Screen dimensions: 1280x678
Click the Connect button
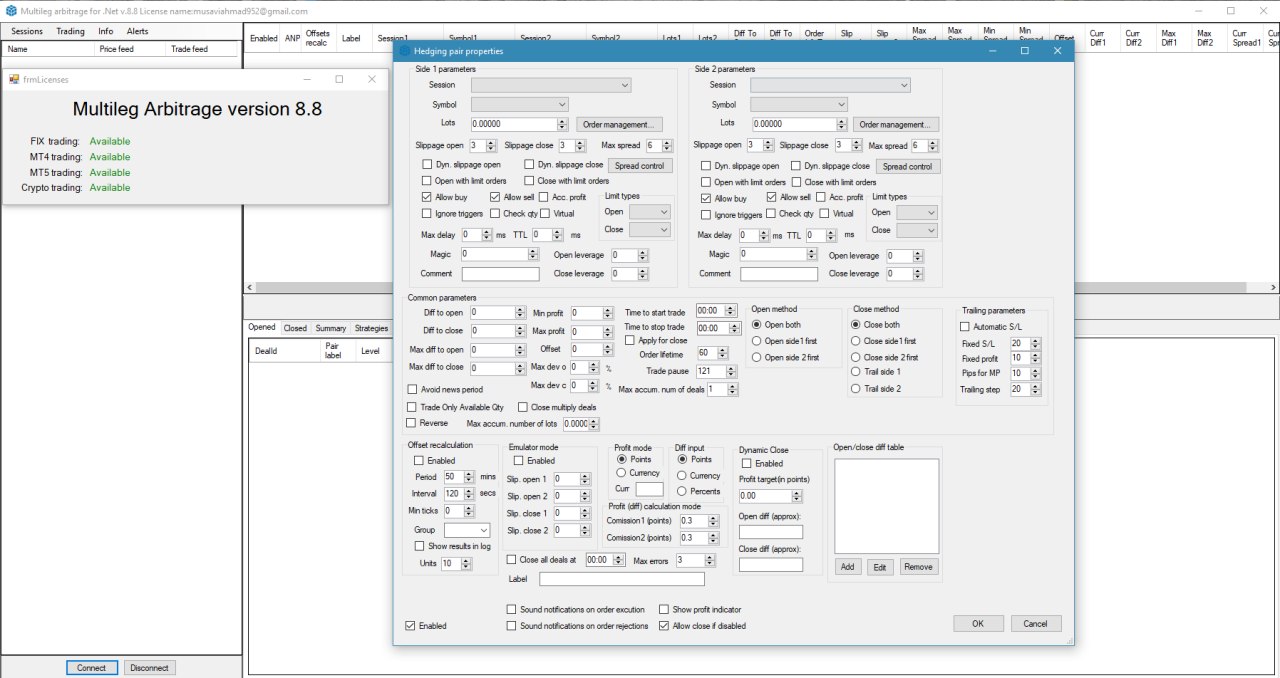[91, 668]
